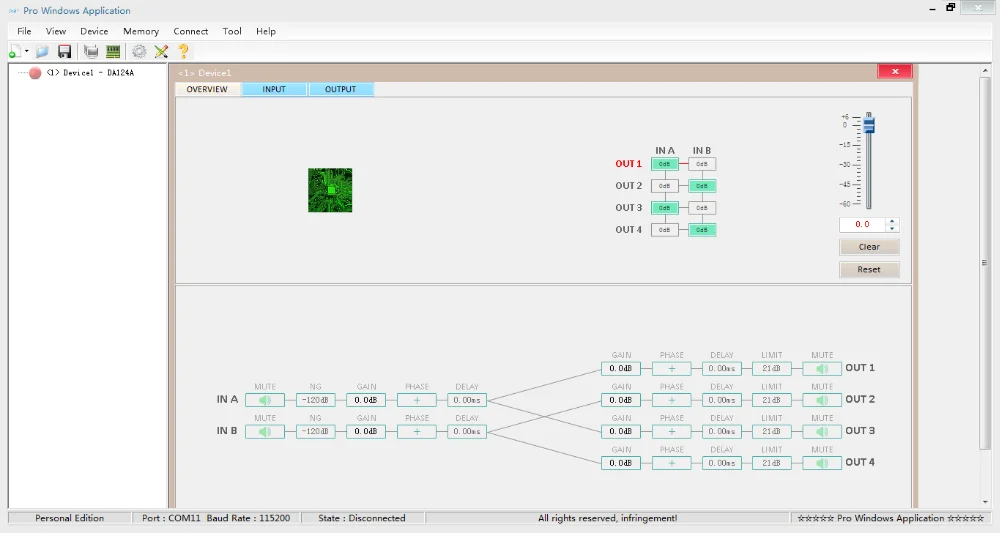Click the Save floppy disk icon

click(64, 52)
